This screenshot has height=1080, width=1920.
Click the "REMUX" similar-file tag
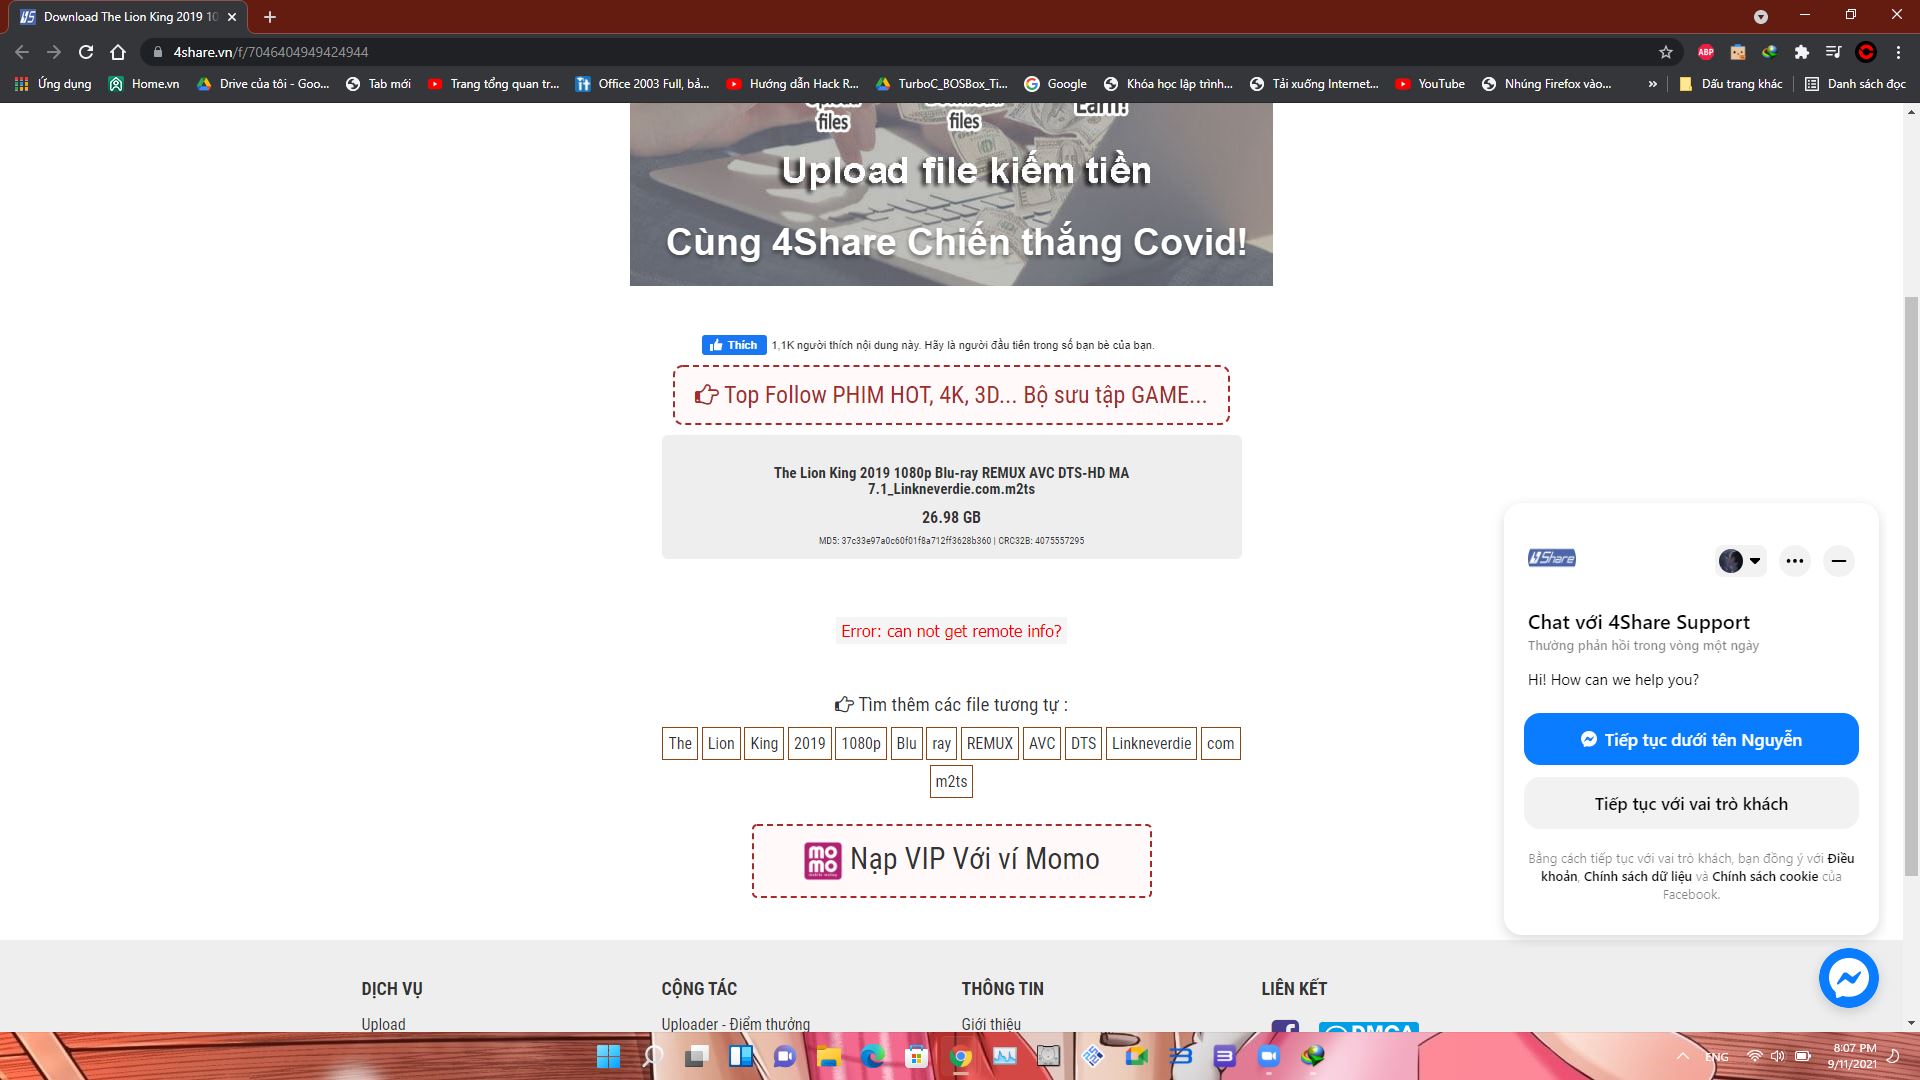989,743
